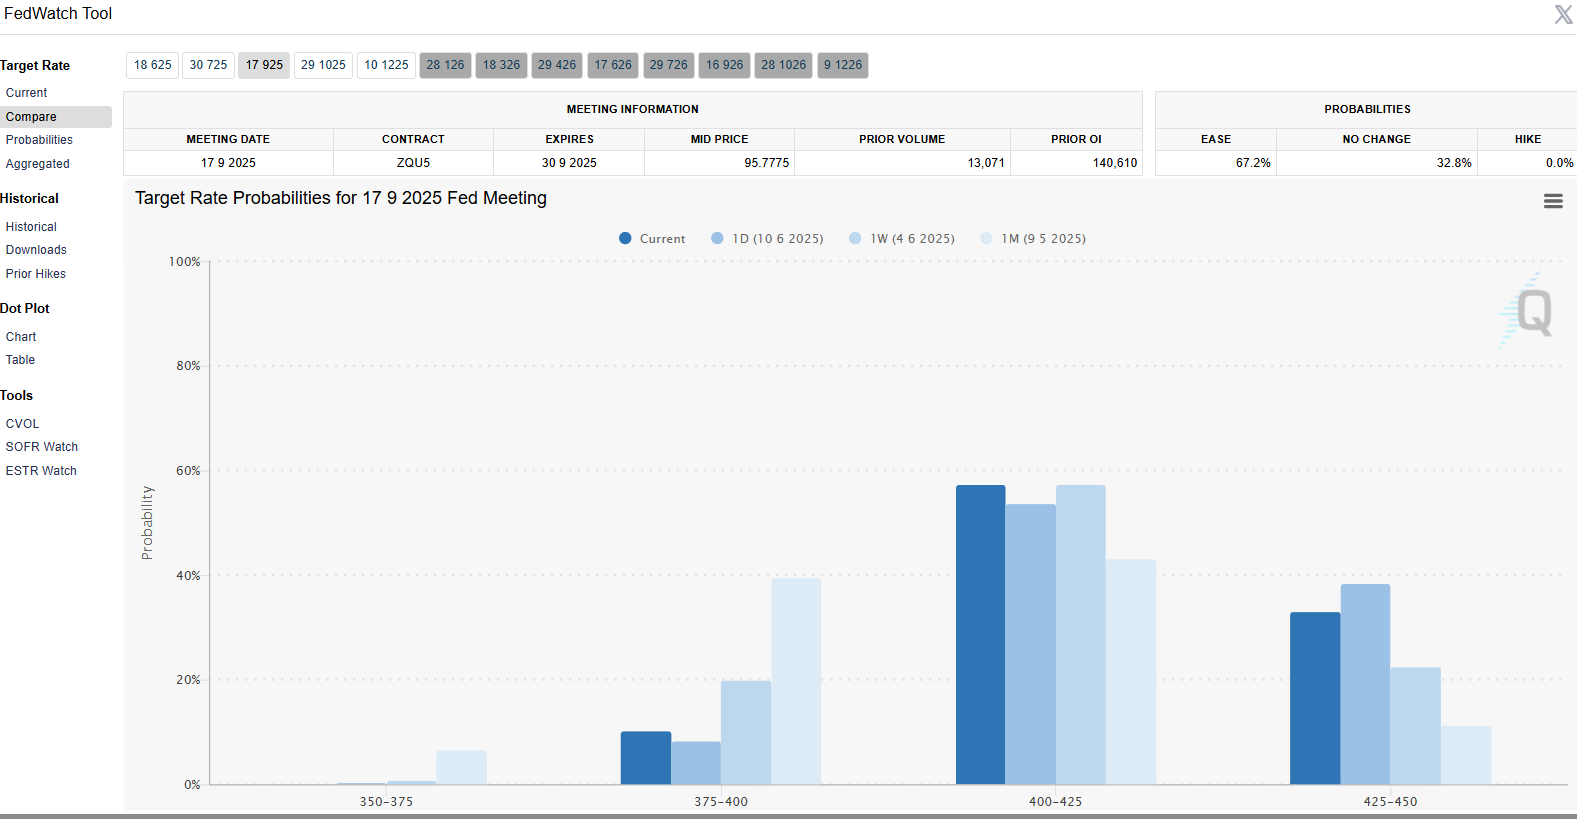
Task: Toggle the Current series in chart legend
Action: (652, 239)
